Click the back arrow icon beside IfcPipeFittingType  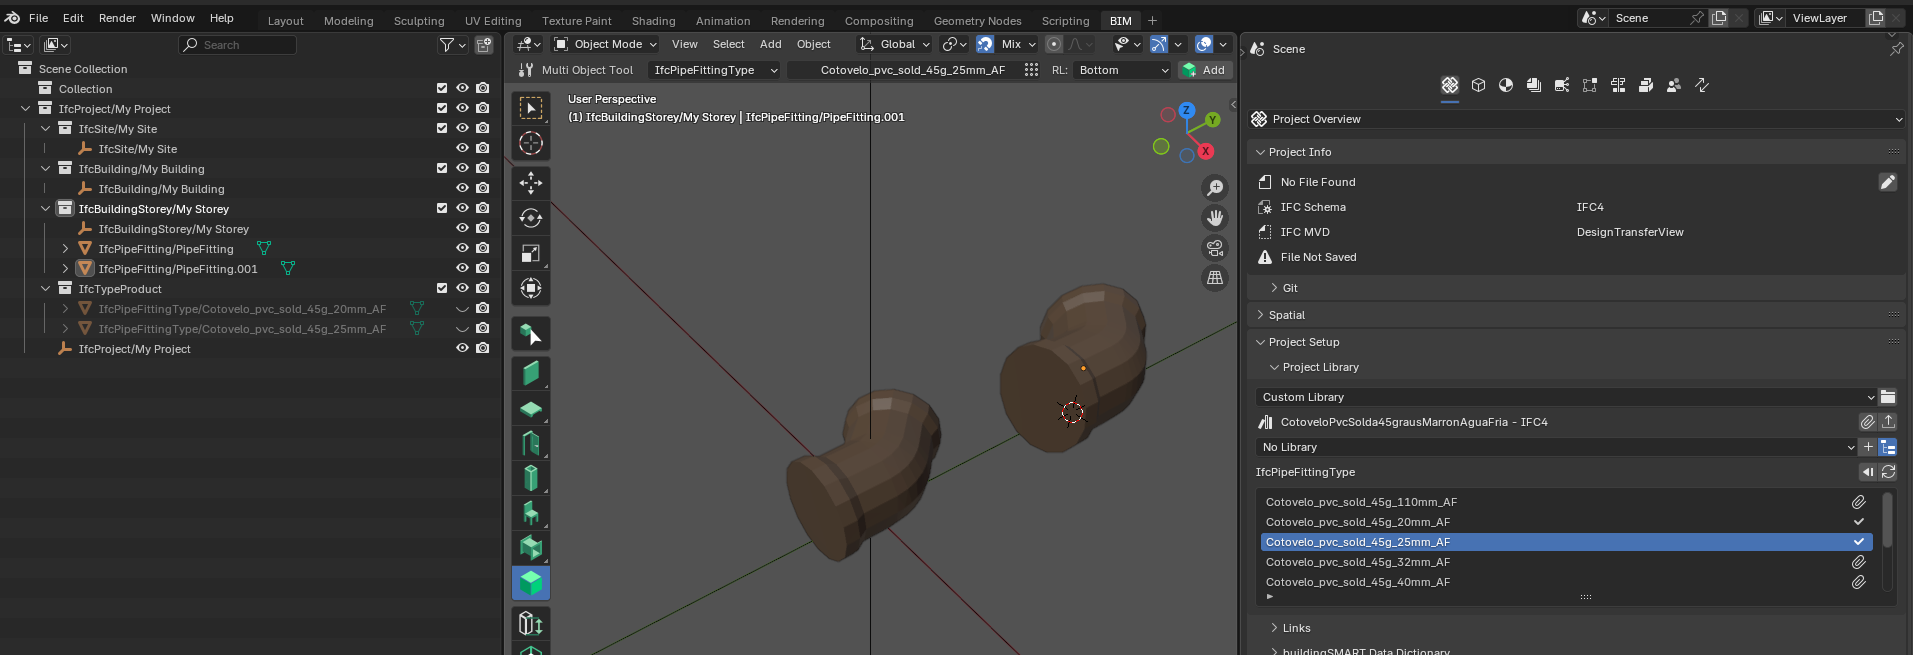coord(1867,472)
